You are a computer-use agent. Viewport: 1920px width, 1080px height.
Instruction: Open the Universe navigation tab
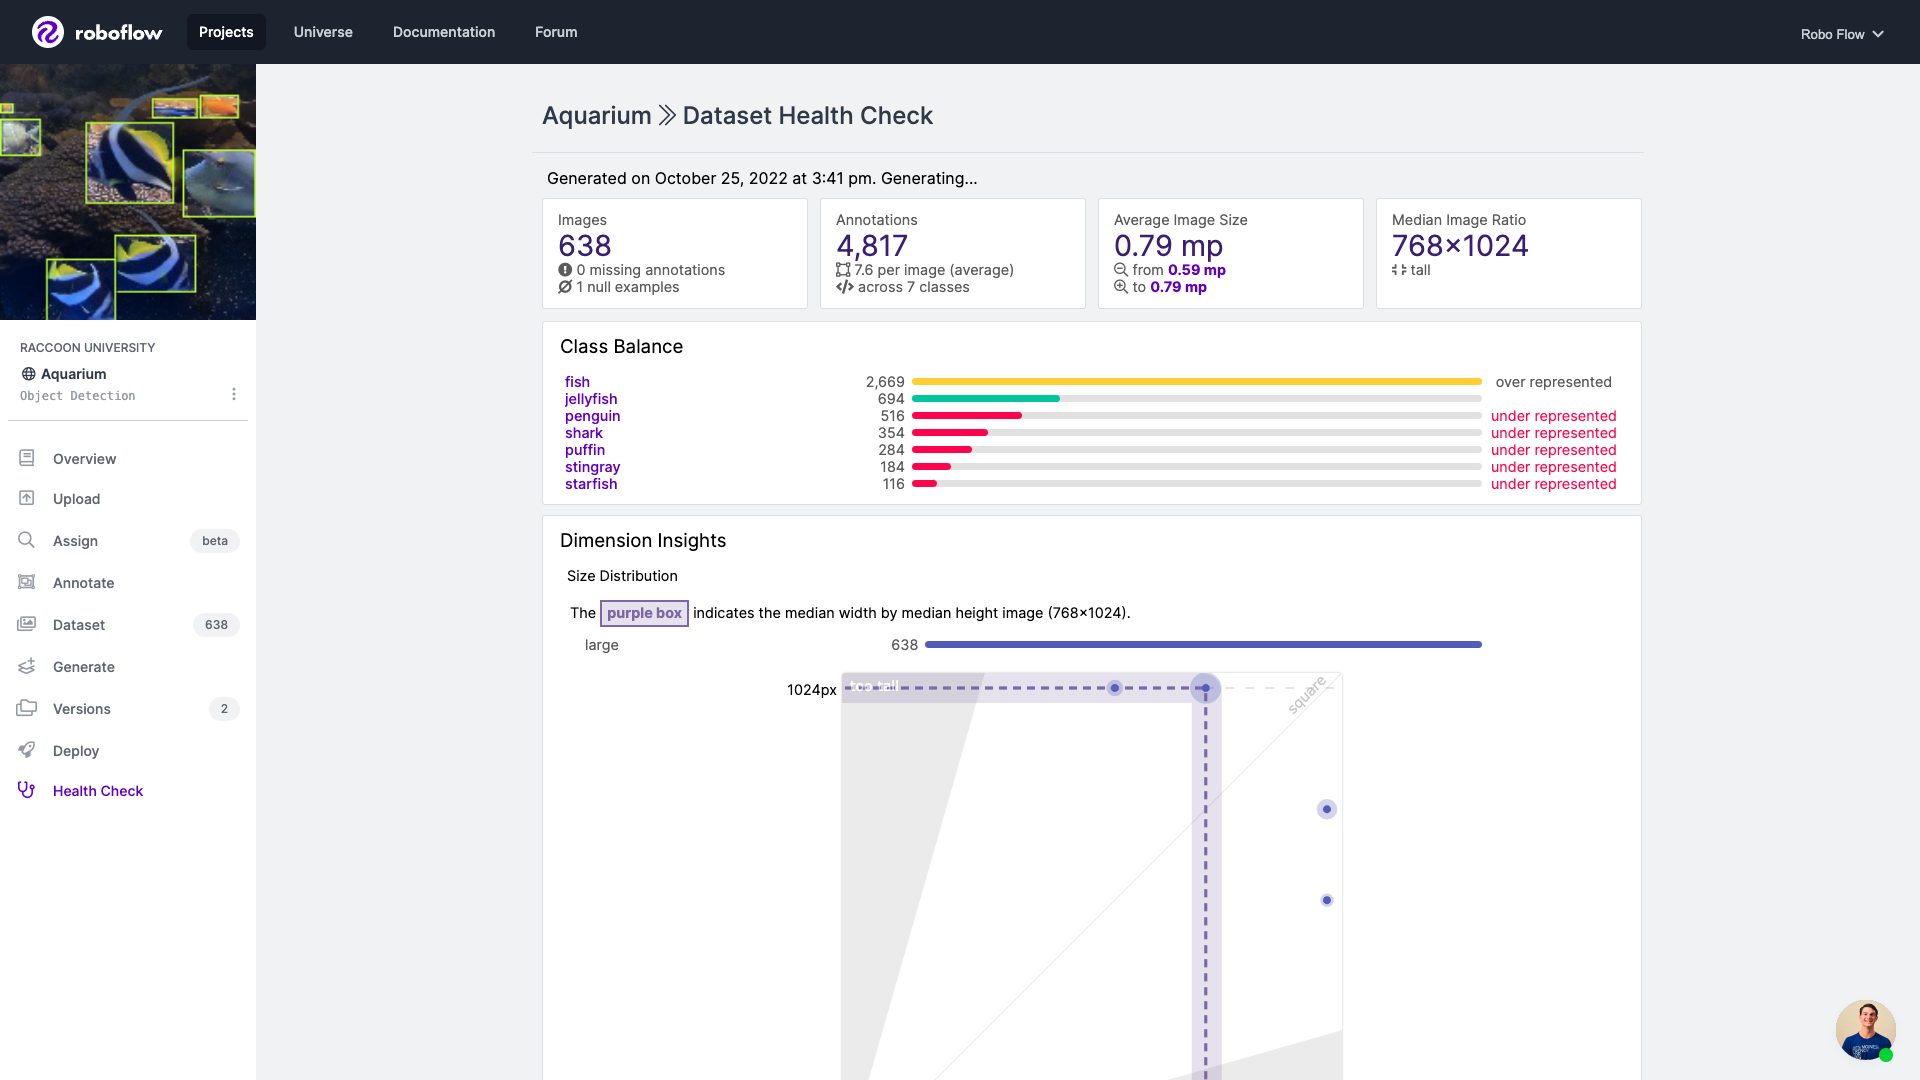[323, 32]
